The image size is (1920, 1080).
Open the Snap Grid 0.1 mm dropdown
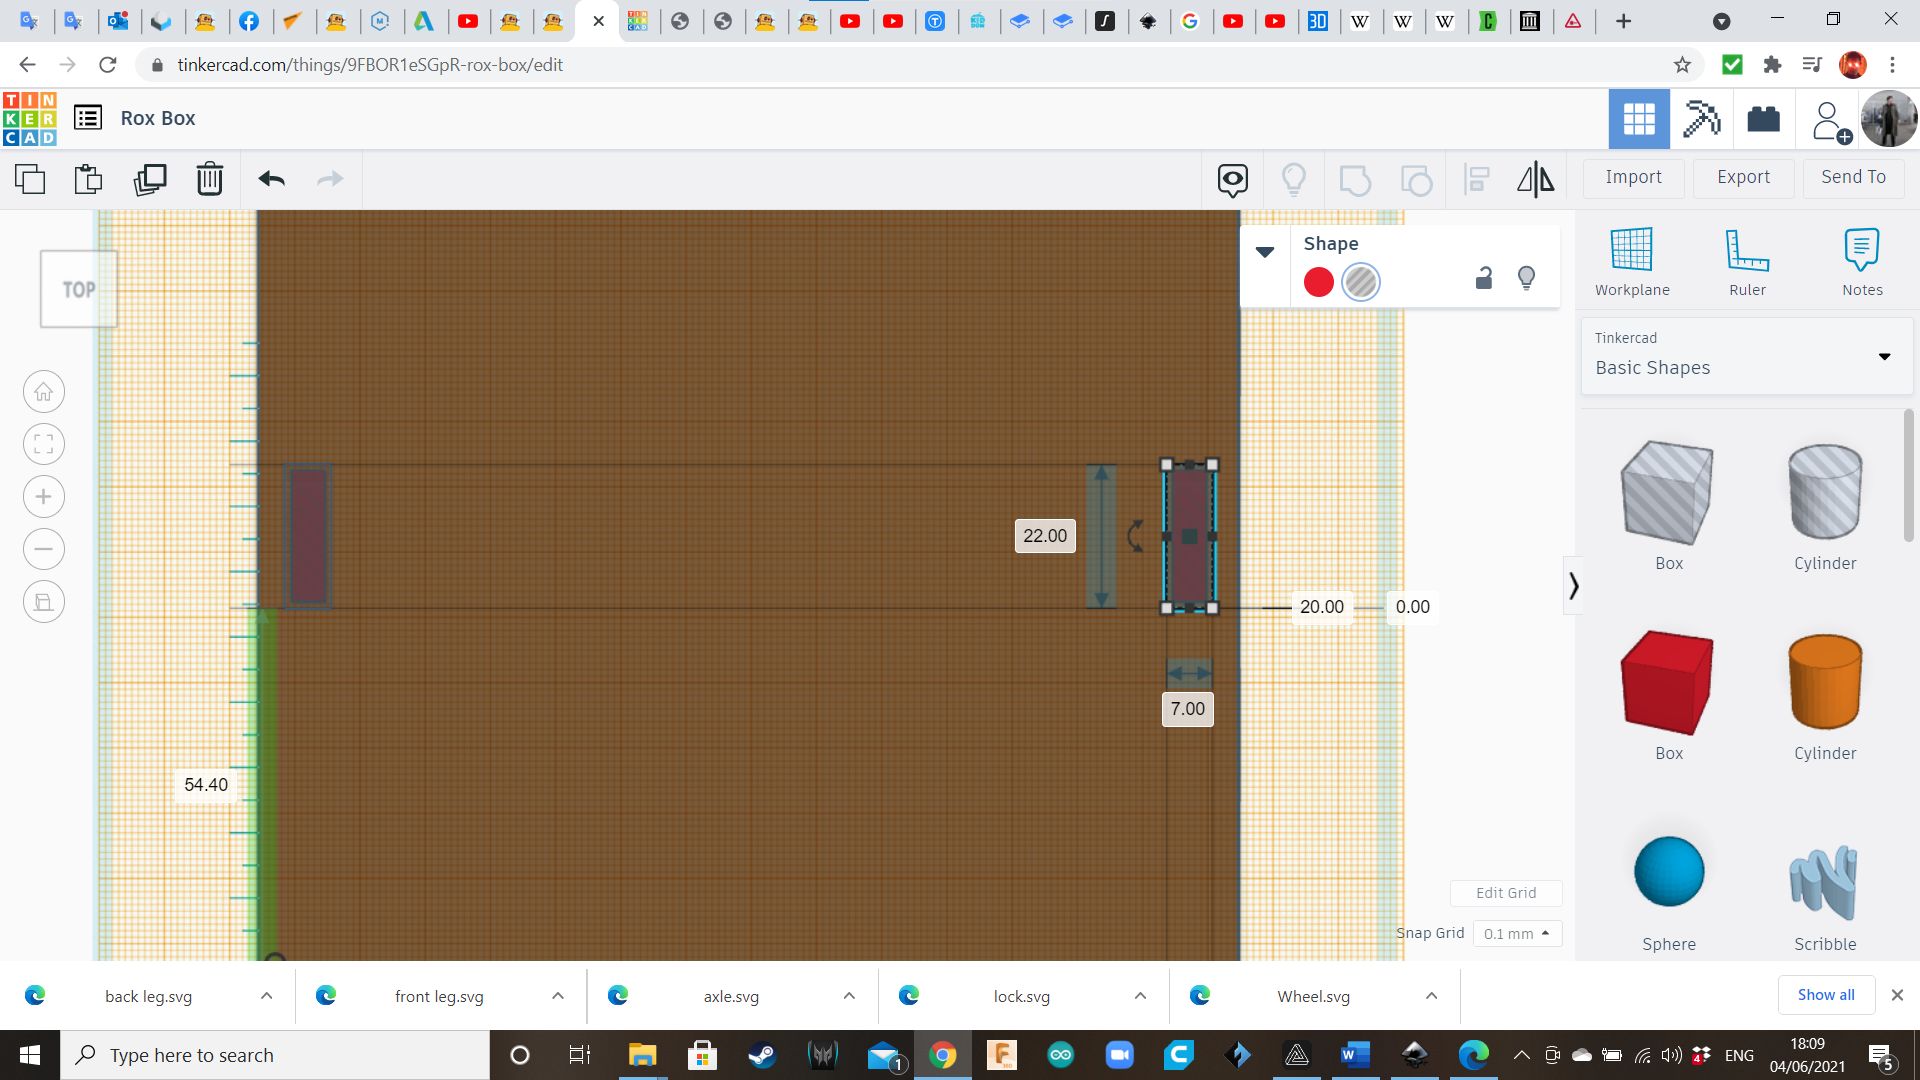(1517, 933)
